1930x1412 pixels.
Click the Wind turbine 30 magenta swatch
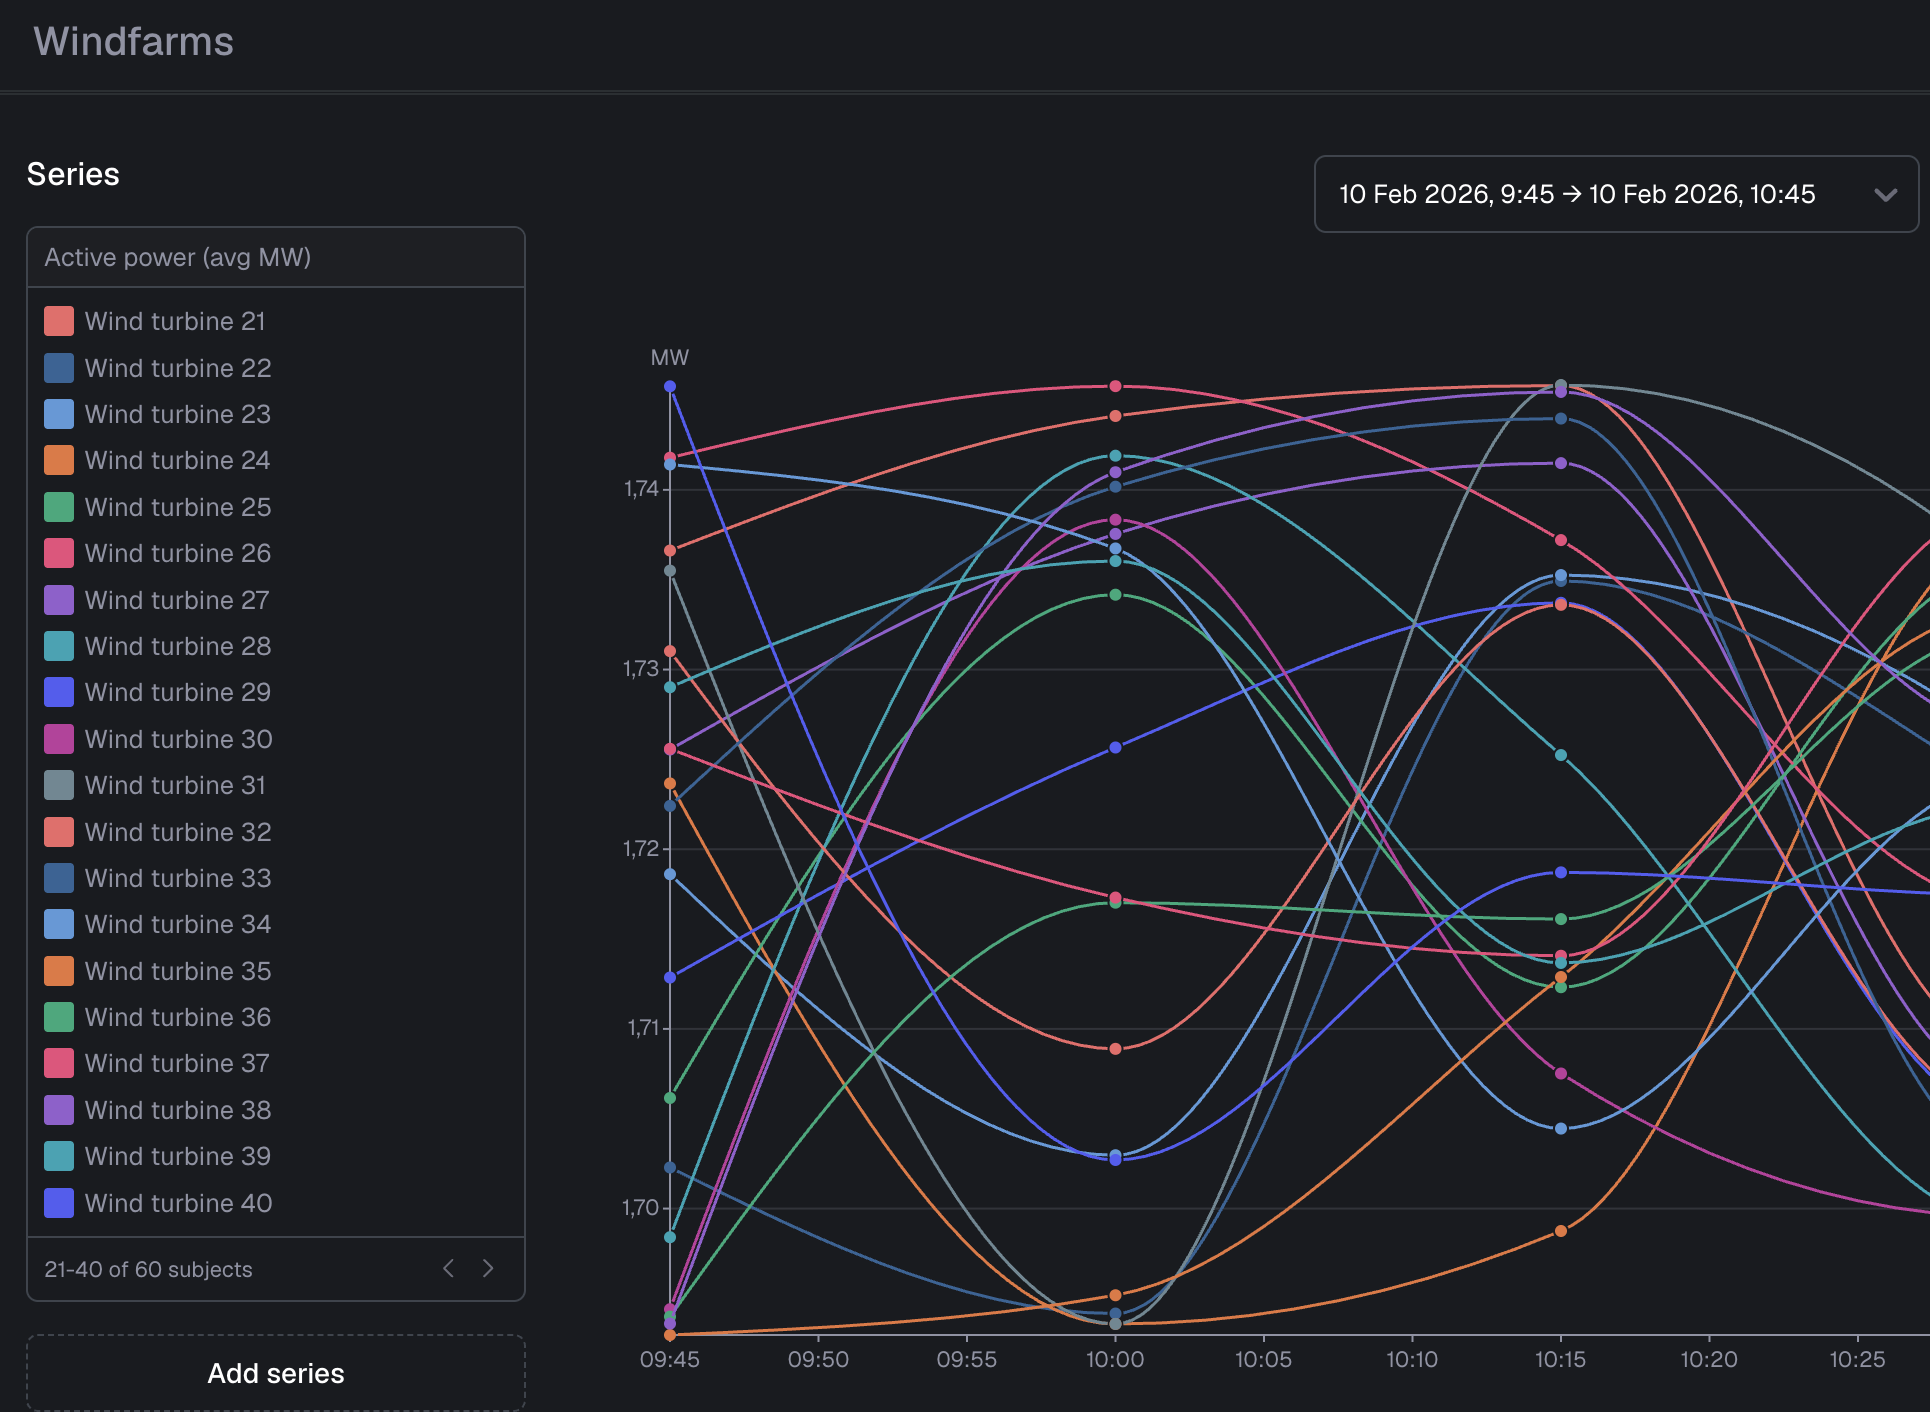(59, 739)
